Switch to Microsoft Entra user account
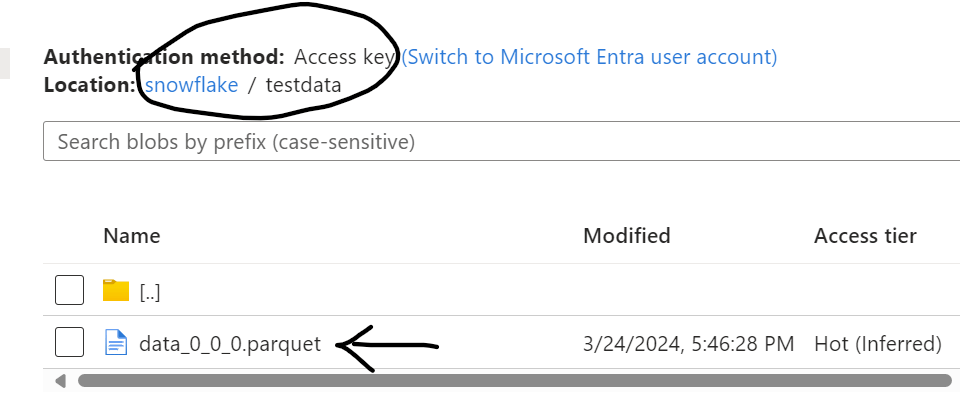 point(589,57)
